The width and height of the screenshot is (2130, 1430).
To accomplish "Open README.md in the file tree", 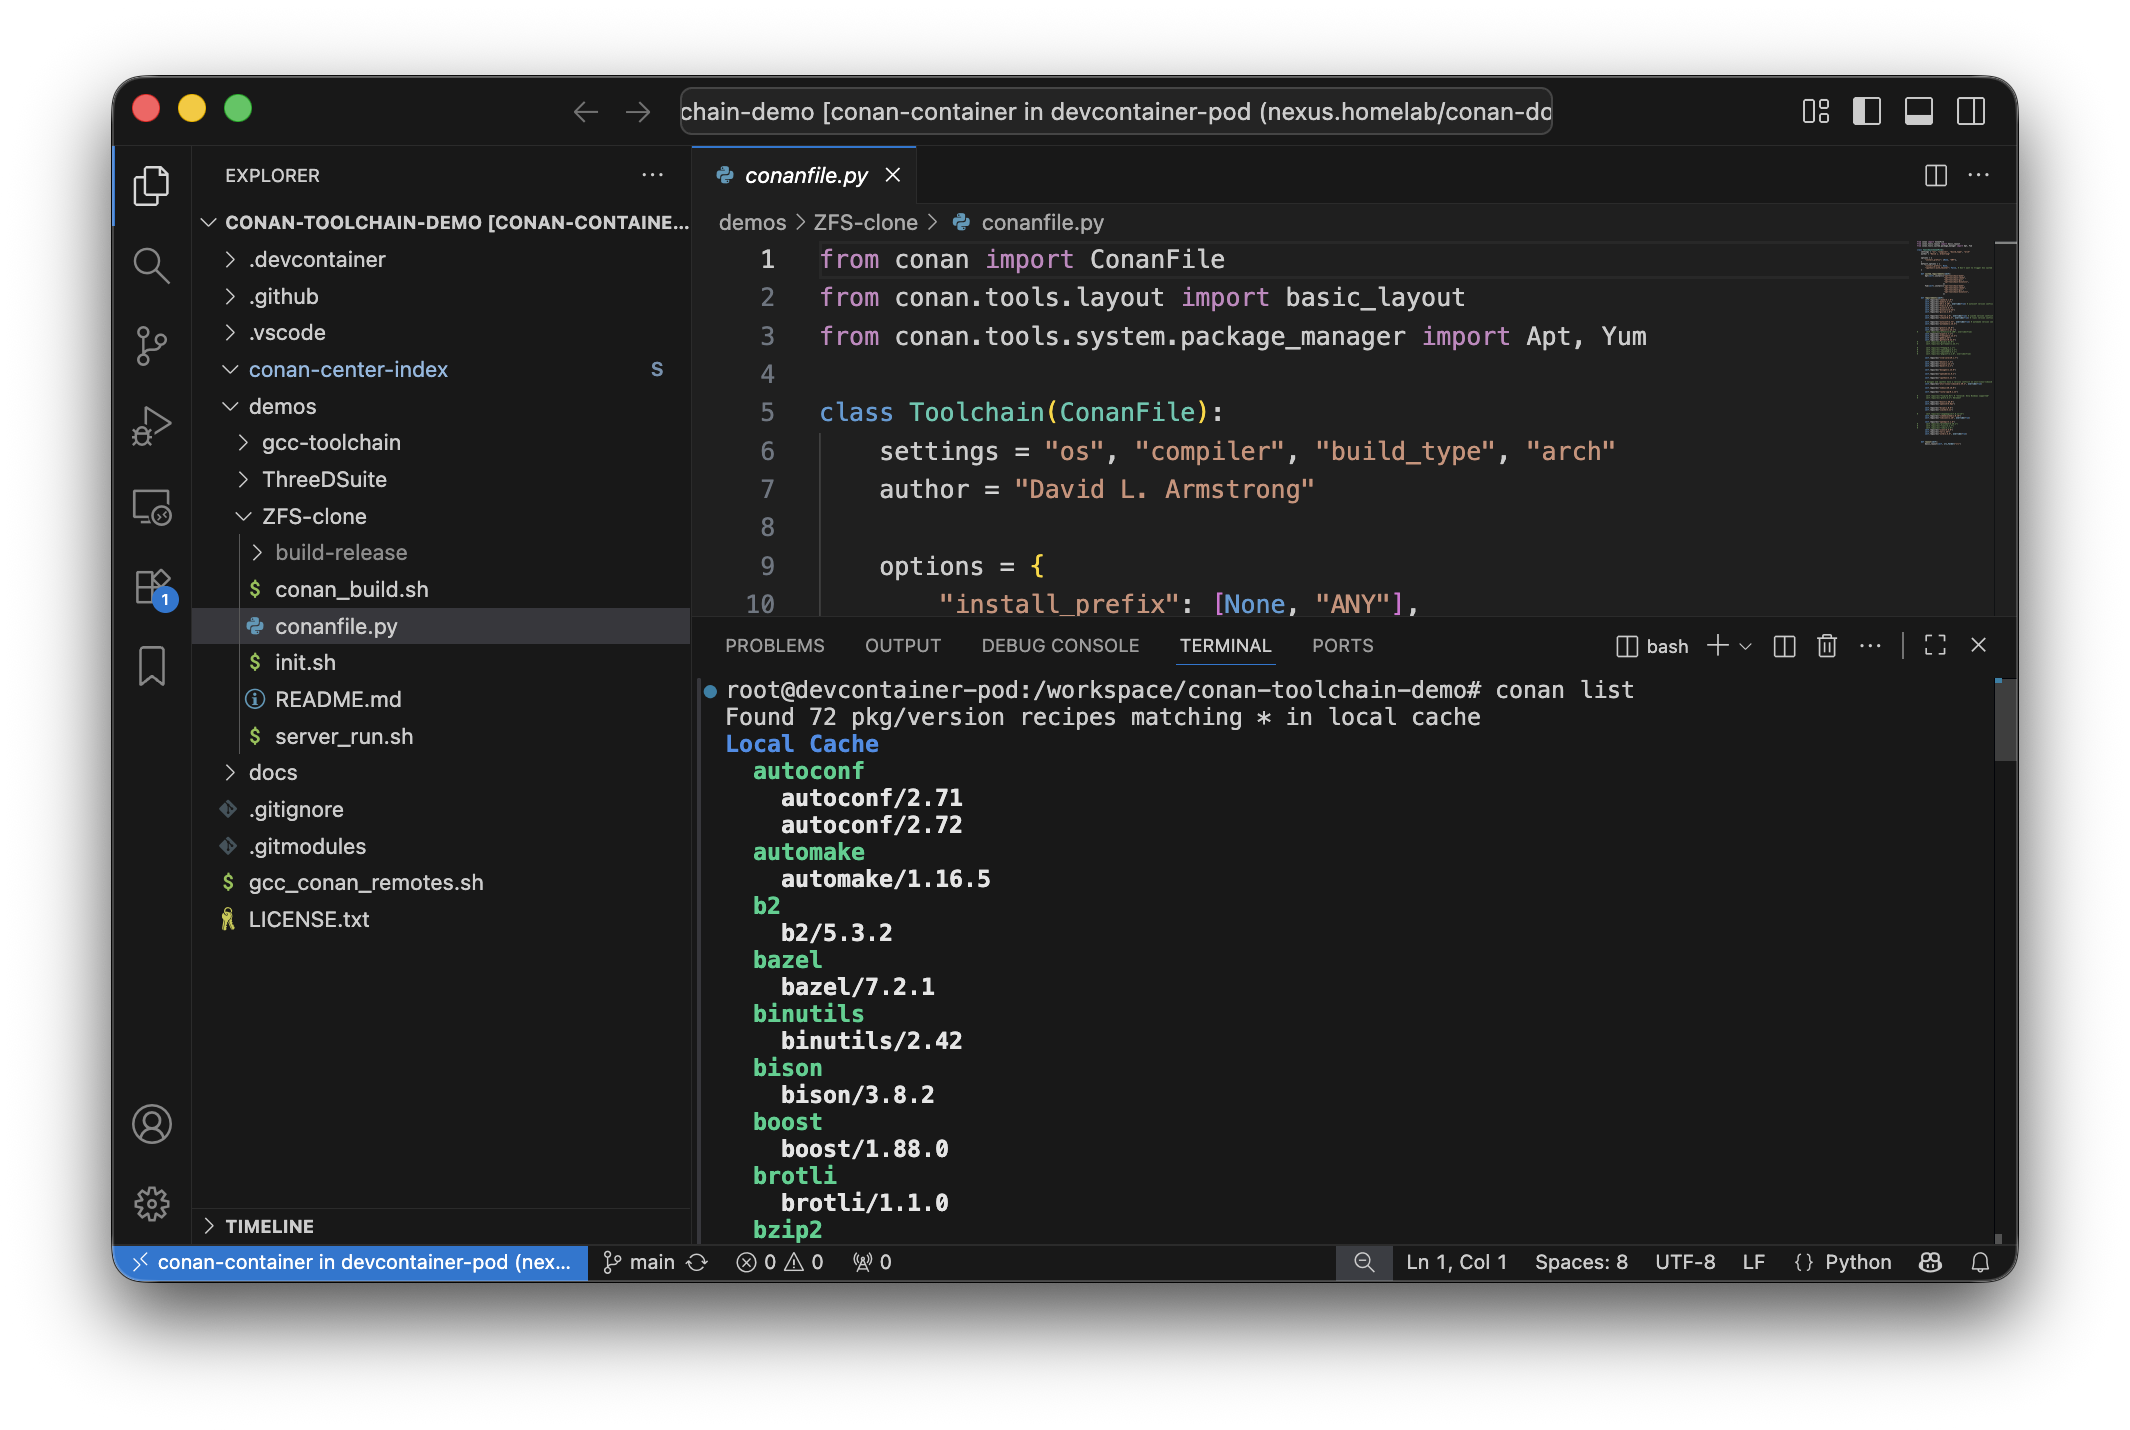I will (x=337, y=699).
